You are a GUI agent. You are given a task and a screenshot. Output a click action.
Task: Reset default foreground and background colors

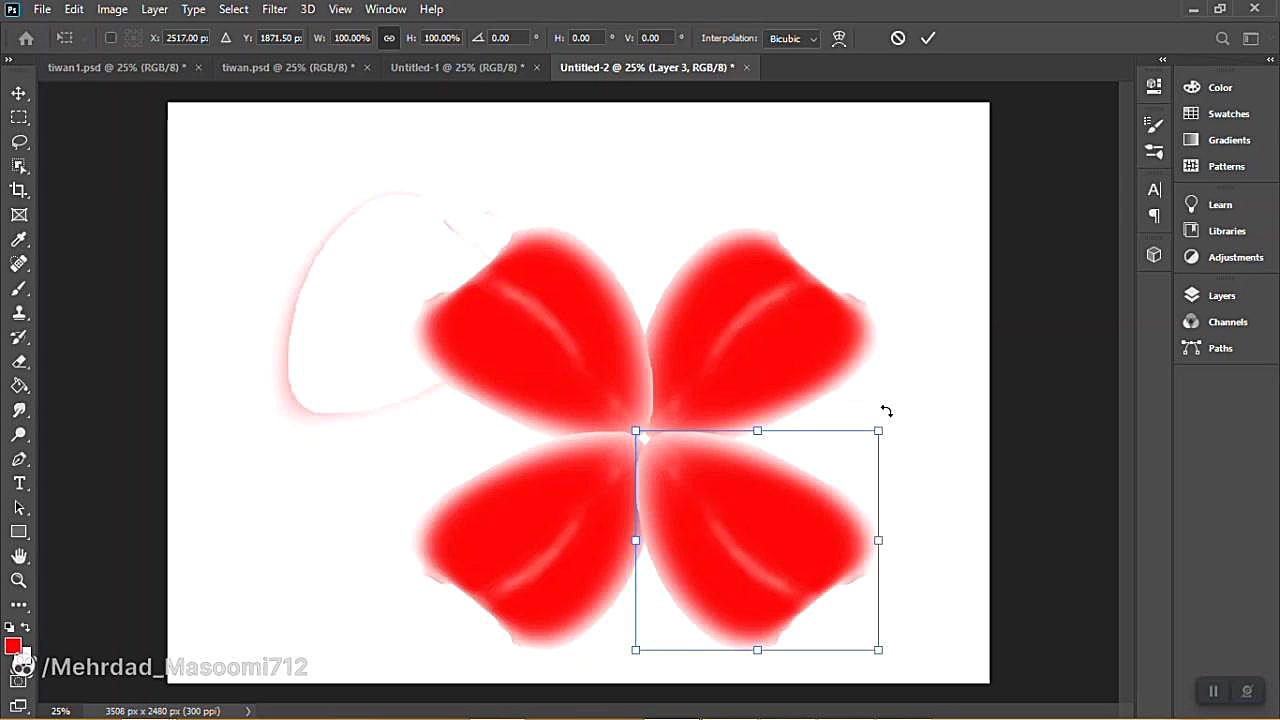(x=10, y=627)
